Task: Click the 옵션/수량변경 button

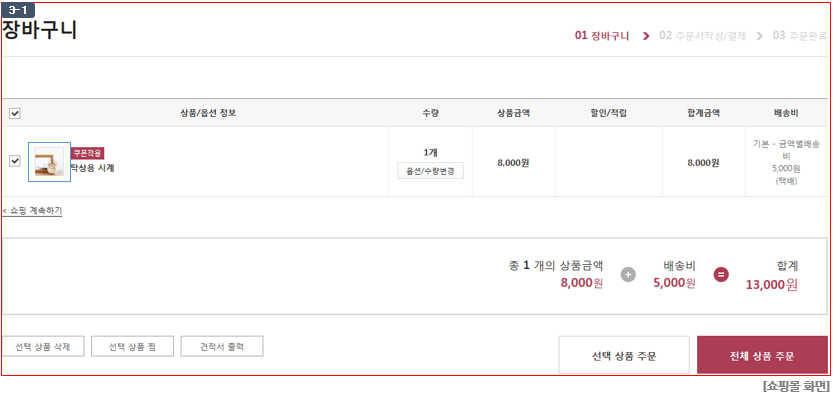Action: [430, 171]
